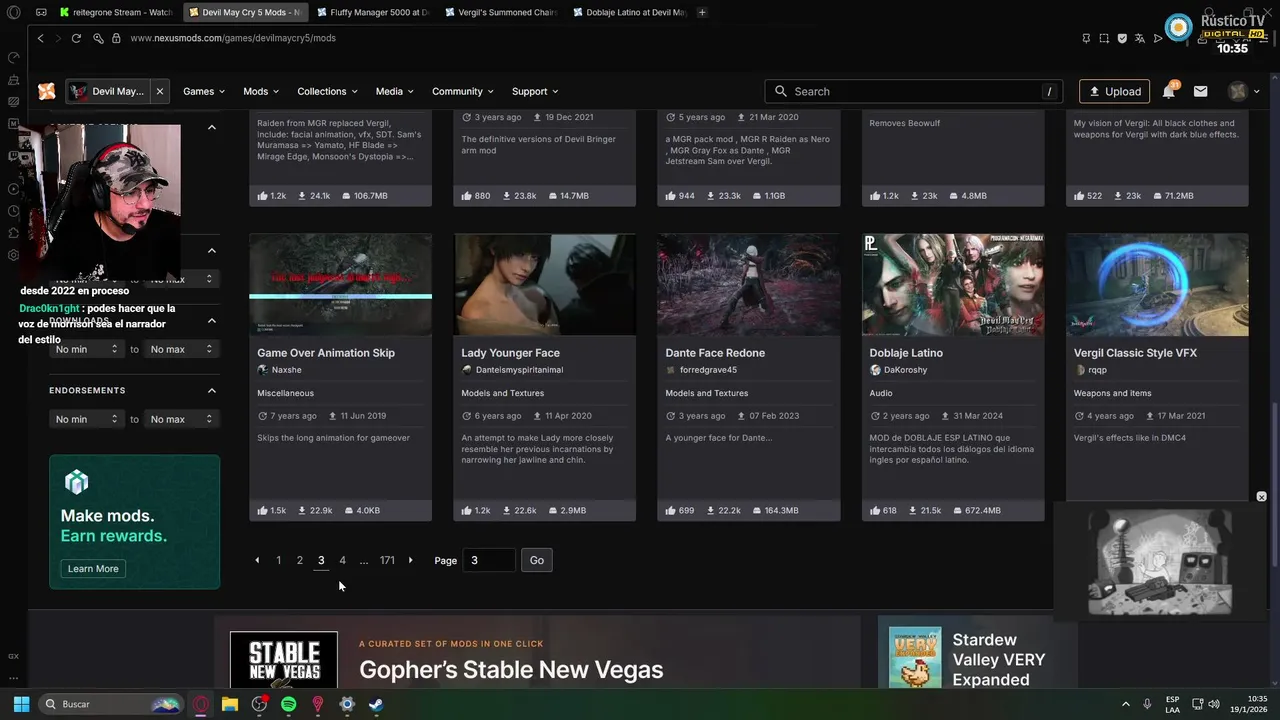This screenshot has width=1280, height=720.
Task: Open Opera GX from the taskbar
Action: pos(201,704)
